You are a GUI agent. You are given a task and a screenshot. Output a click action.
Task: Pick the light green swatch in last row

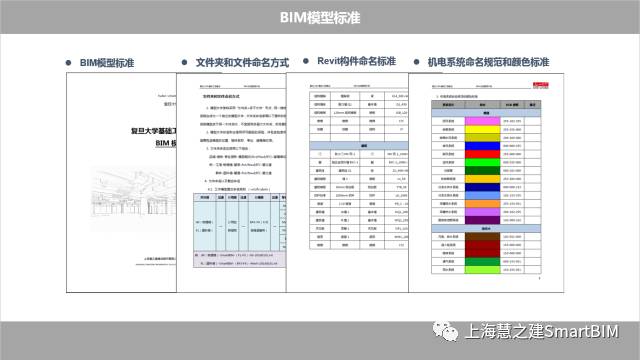tap(482, 270)
